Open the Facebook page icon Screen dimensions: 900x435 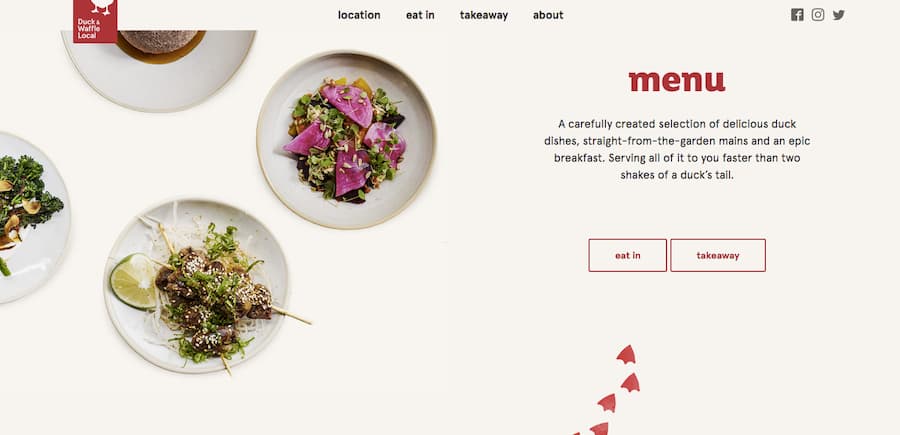click(x=797, y=15)
